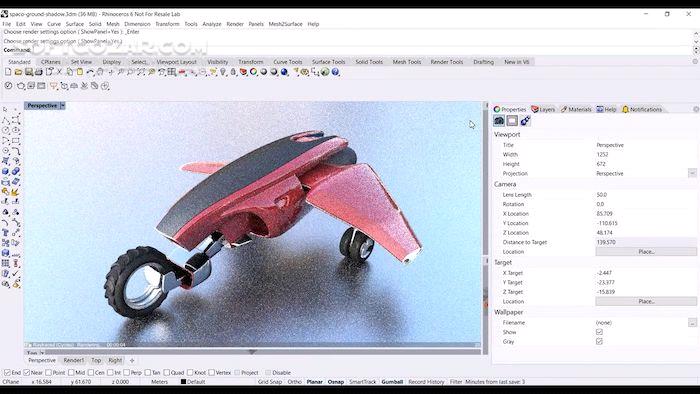Click the Open file folder icon
700x394 pixels.
coord(18,72)
